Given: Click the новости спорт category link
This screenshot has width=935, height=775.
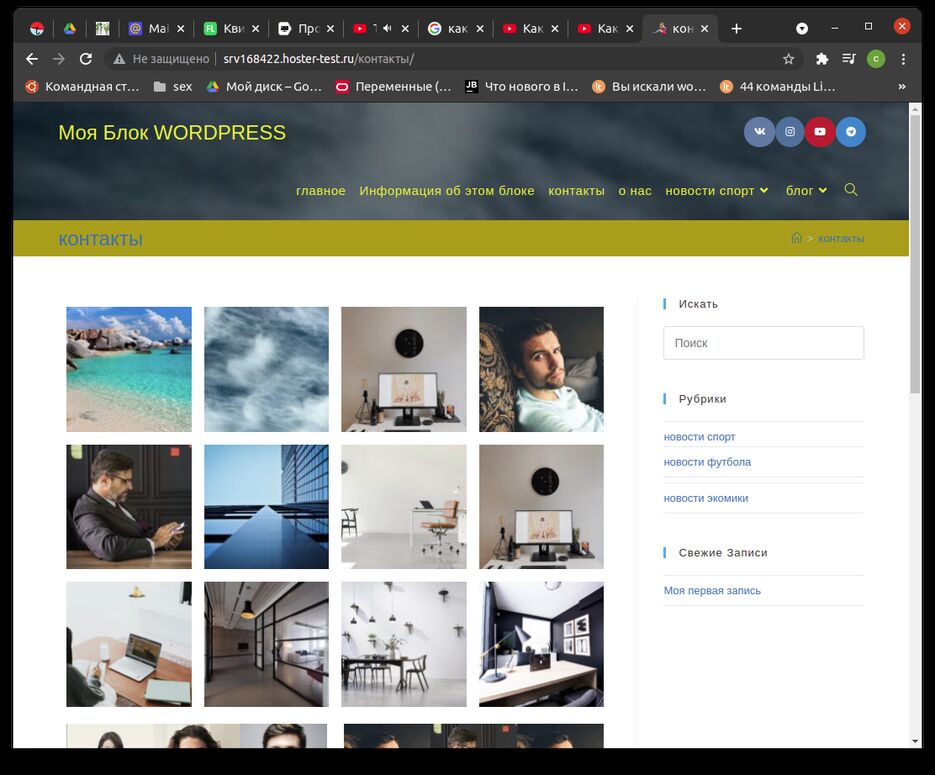Looking at the screenshot, I should coord(699,437).
